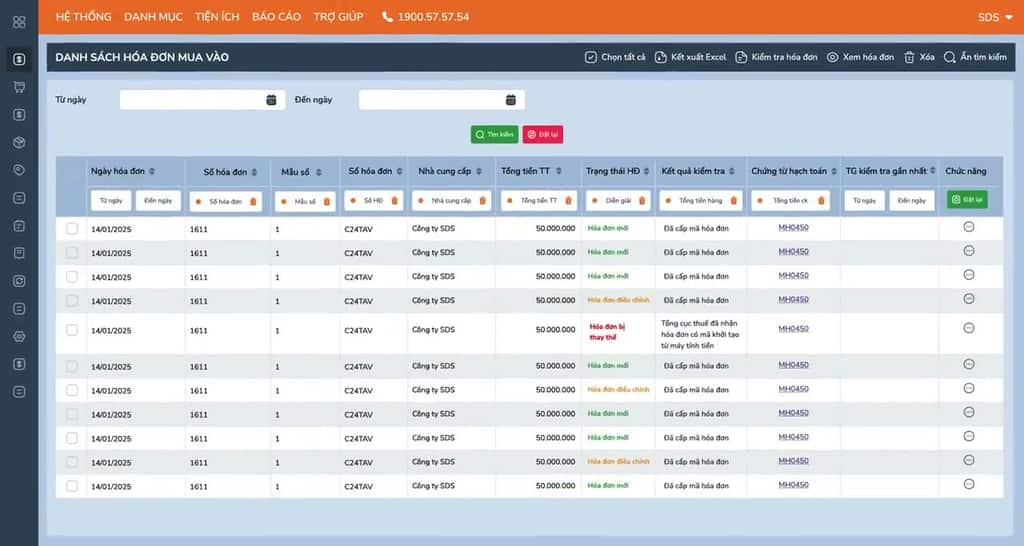Click the Mẫu số filter field

point(305,202)
